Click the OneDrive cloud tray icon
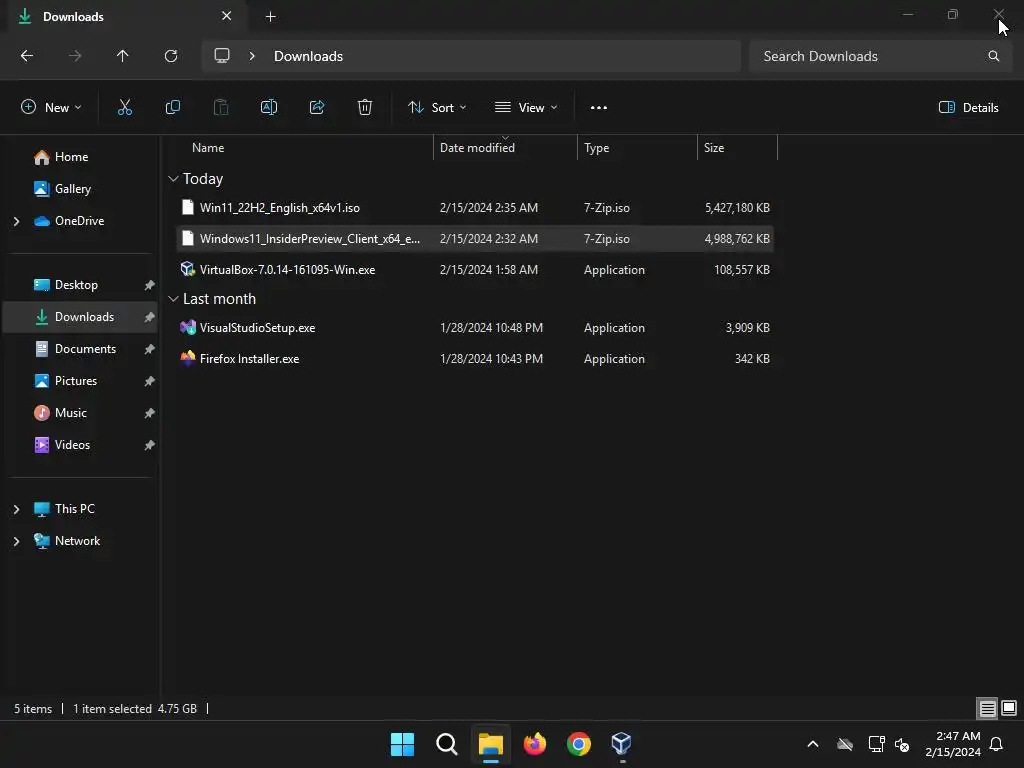Screen dimensions: 1024x768 click(844, 744)
